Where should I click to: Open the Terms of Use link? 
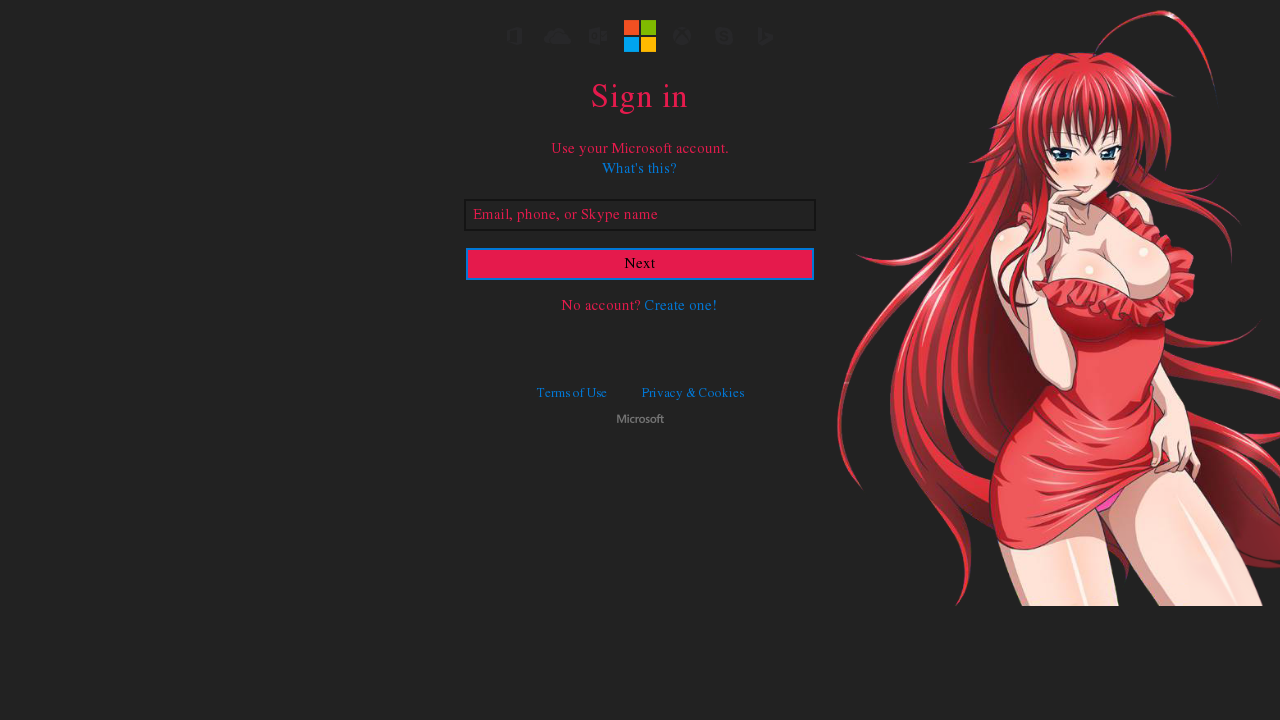point(572,393)
